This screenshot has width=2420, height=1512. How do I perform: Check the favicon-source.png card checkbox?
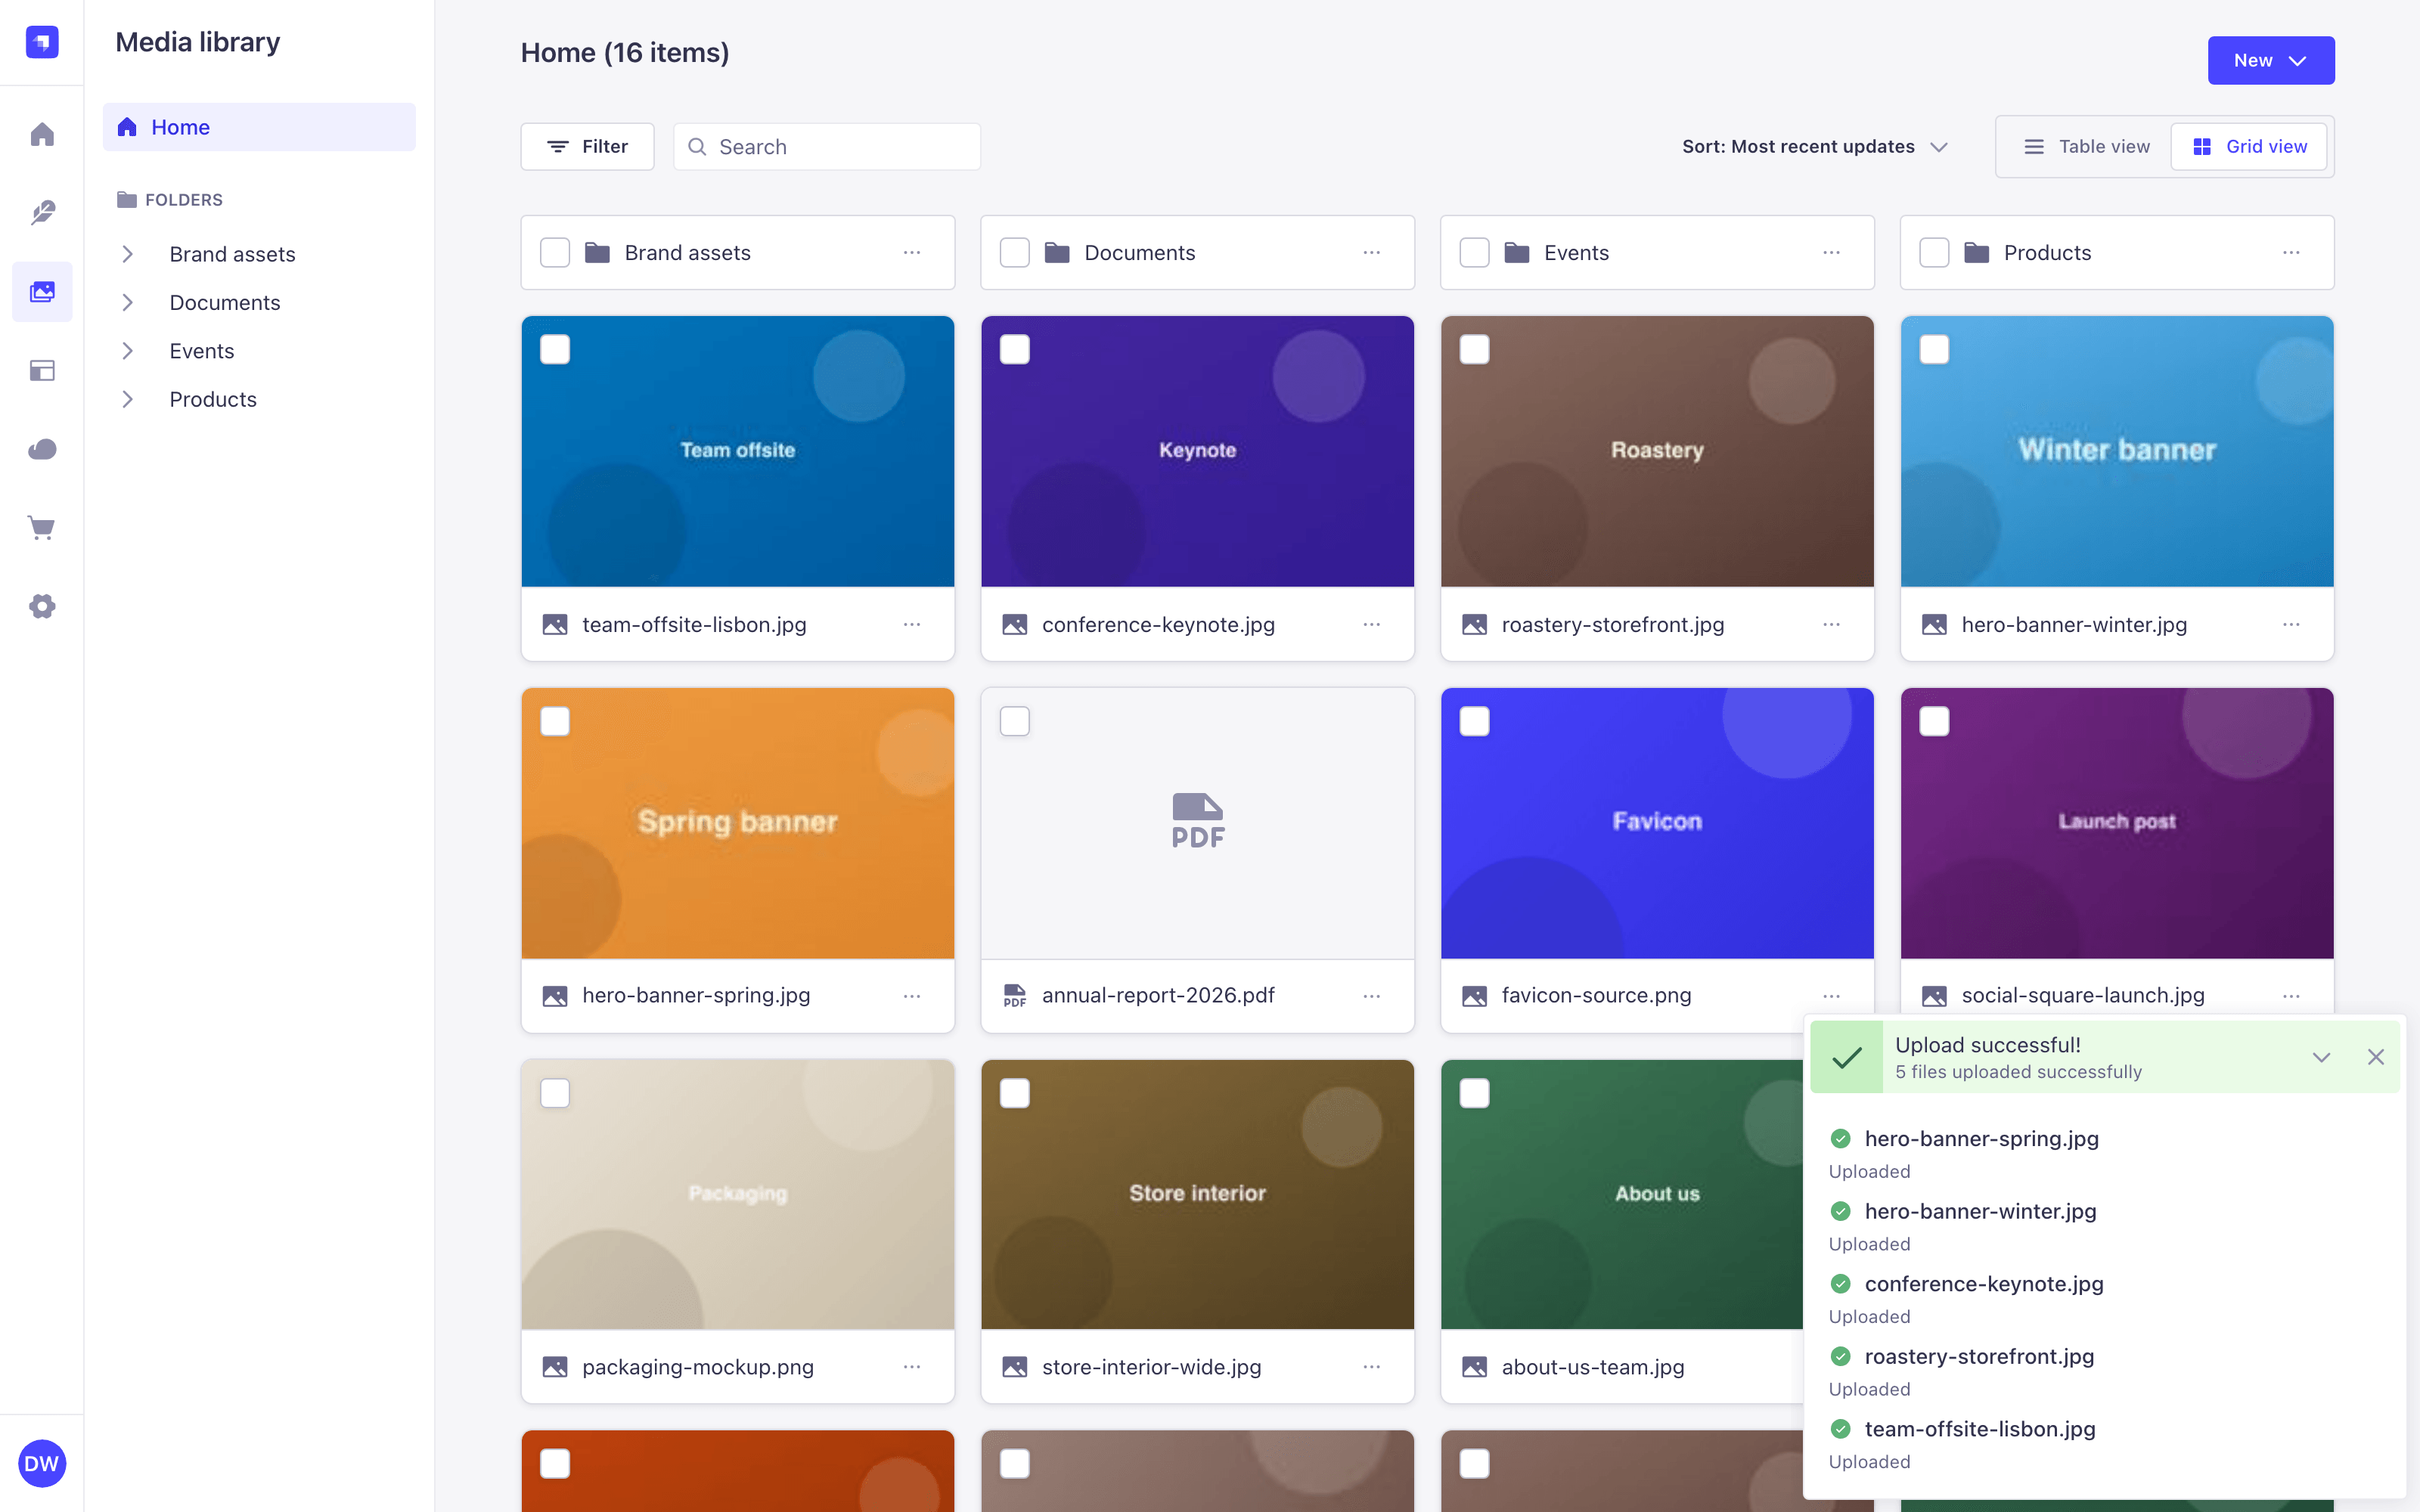point(1475,721)
